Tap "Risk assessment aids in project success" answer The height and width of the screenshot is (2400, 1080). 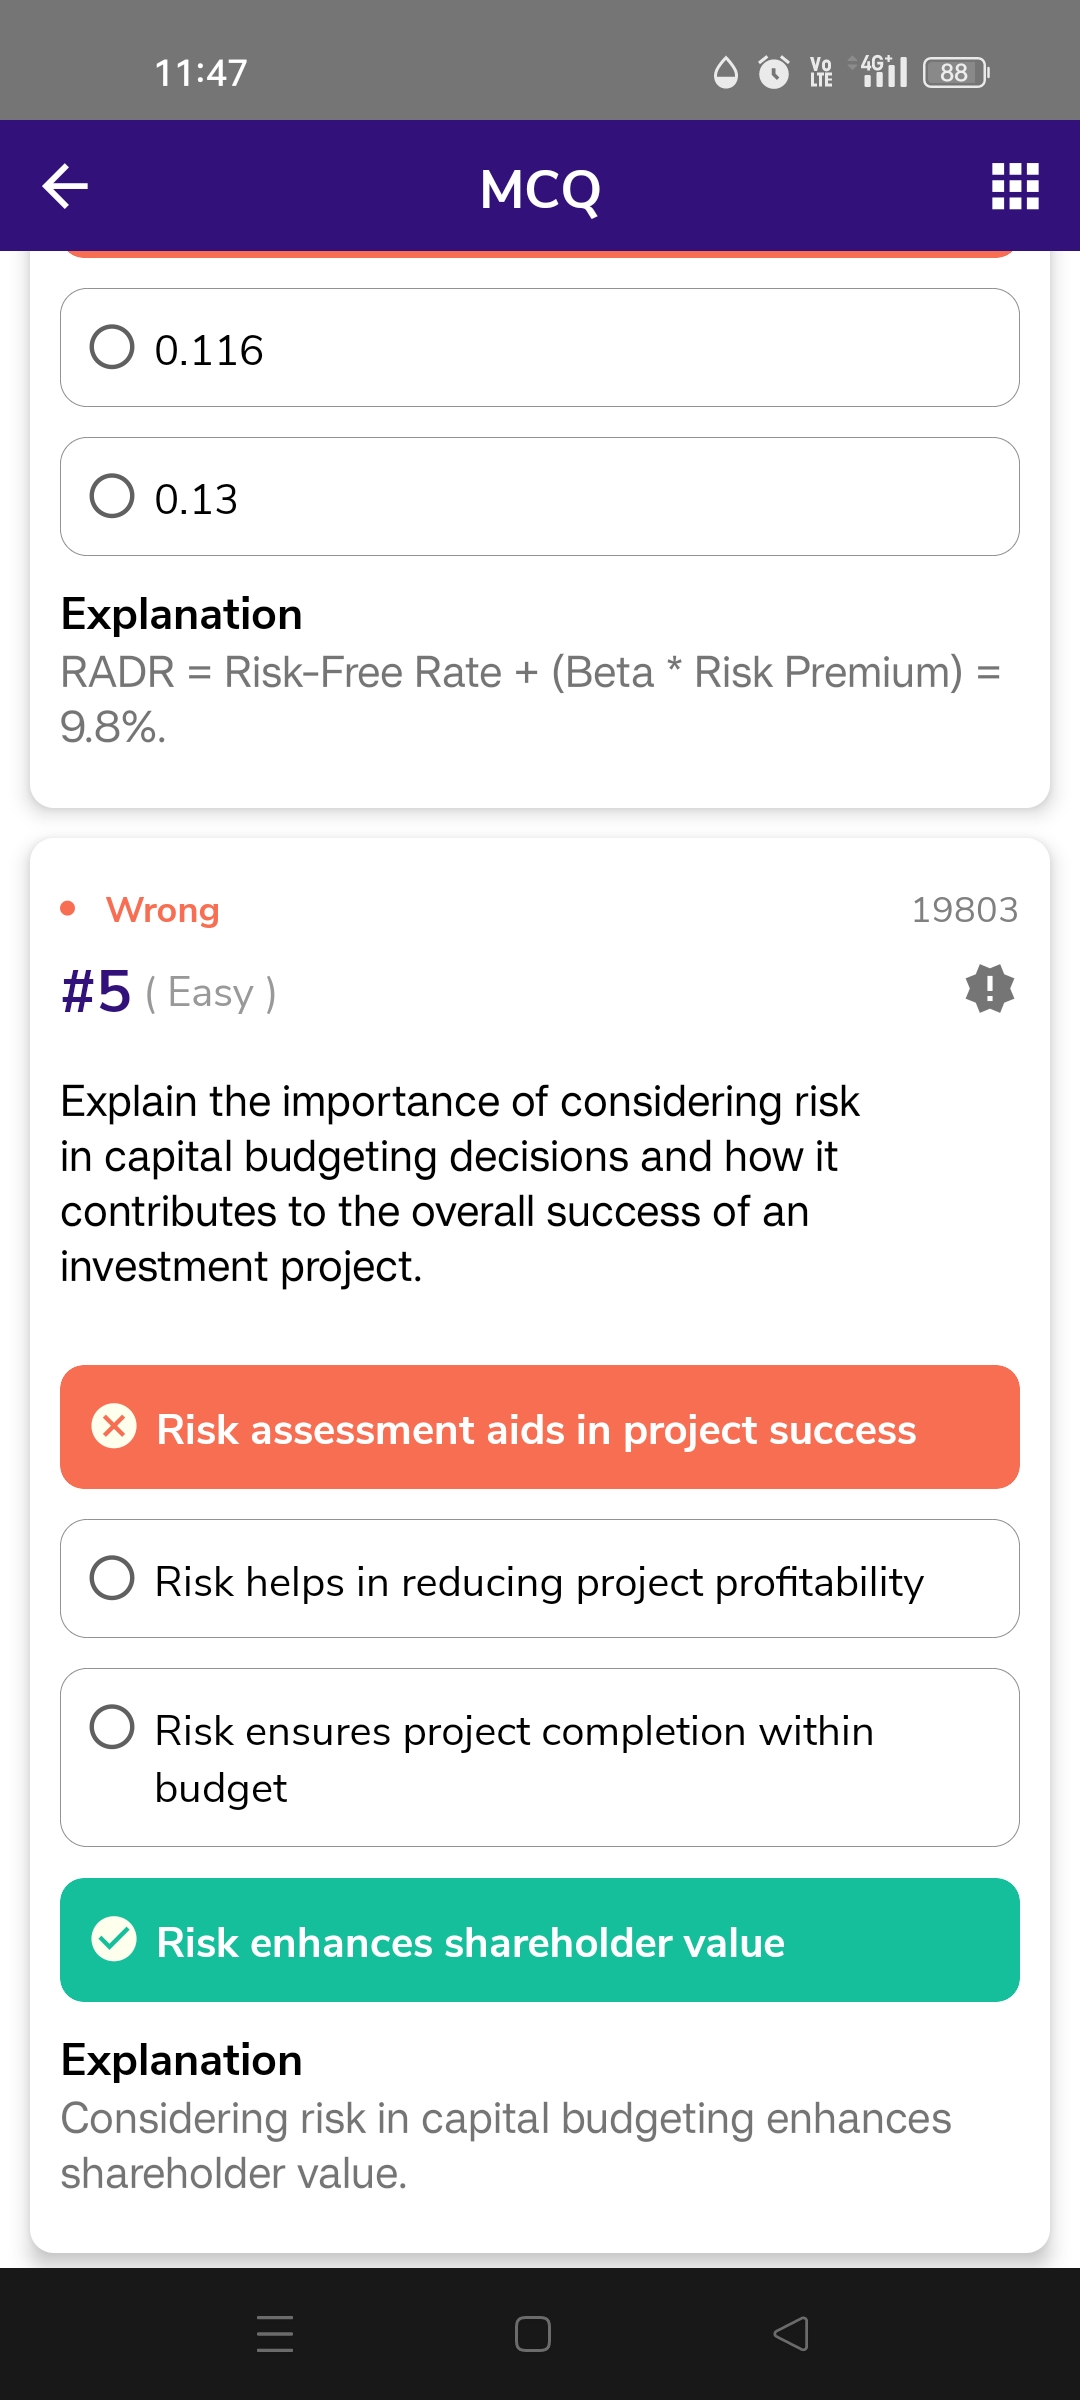540,1427
